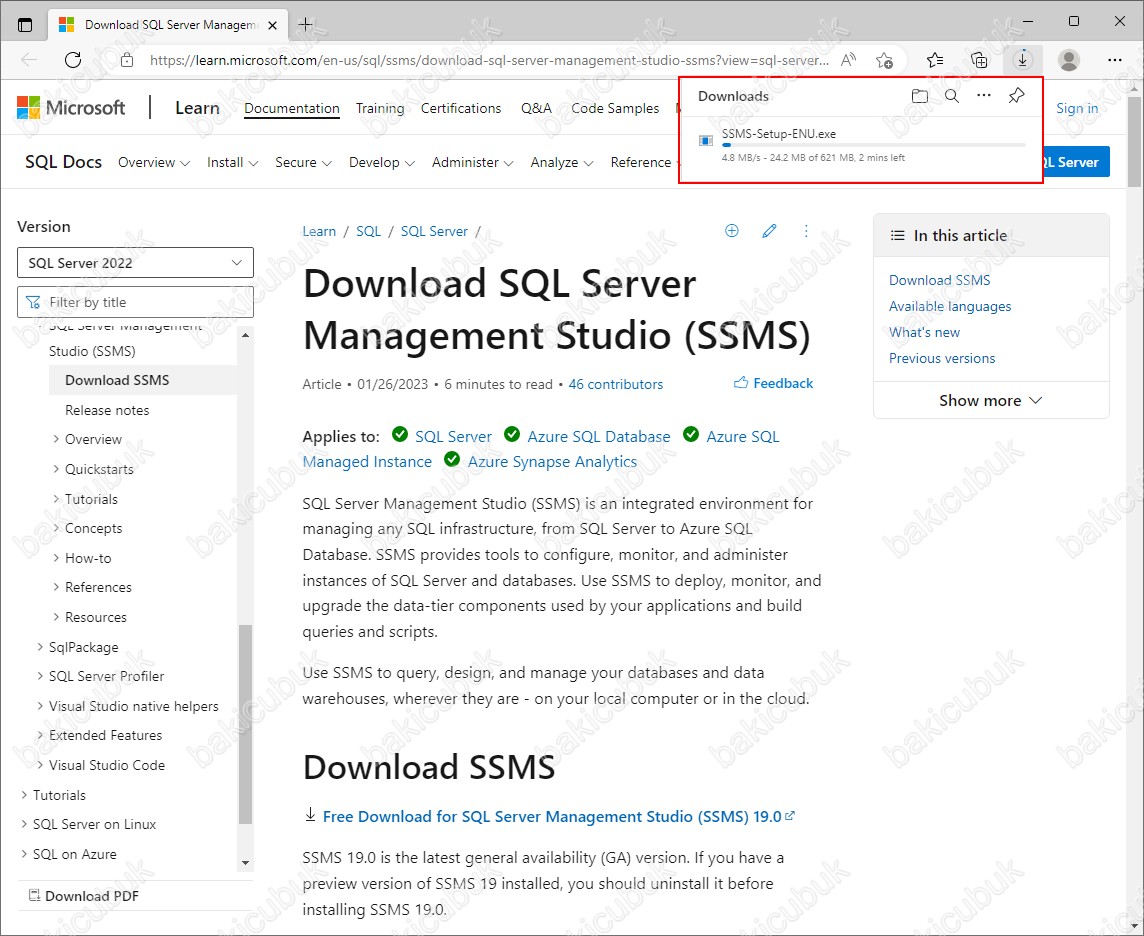
Task: Expand the Secure dropdown menu
Action: [x=304, y=162]
